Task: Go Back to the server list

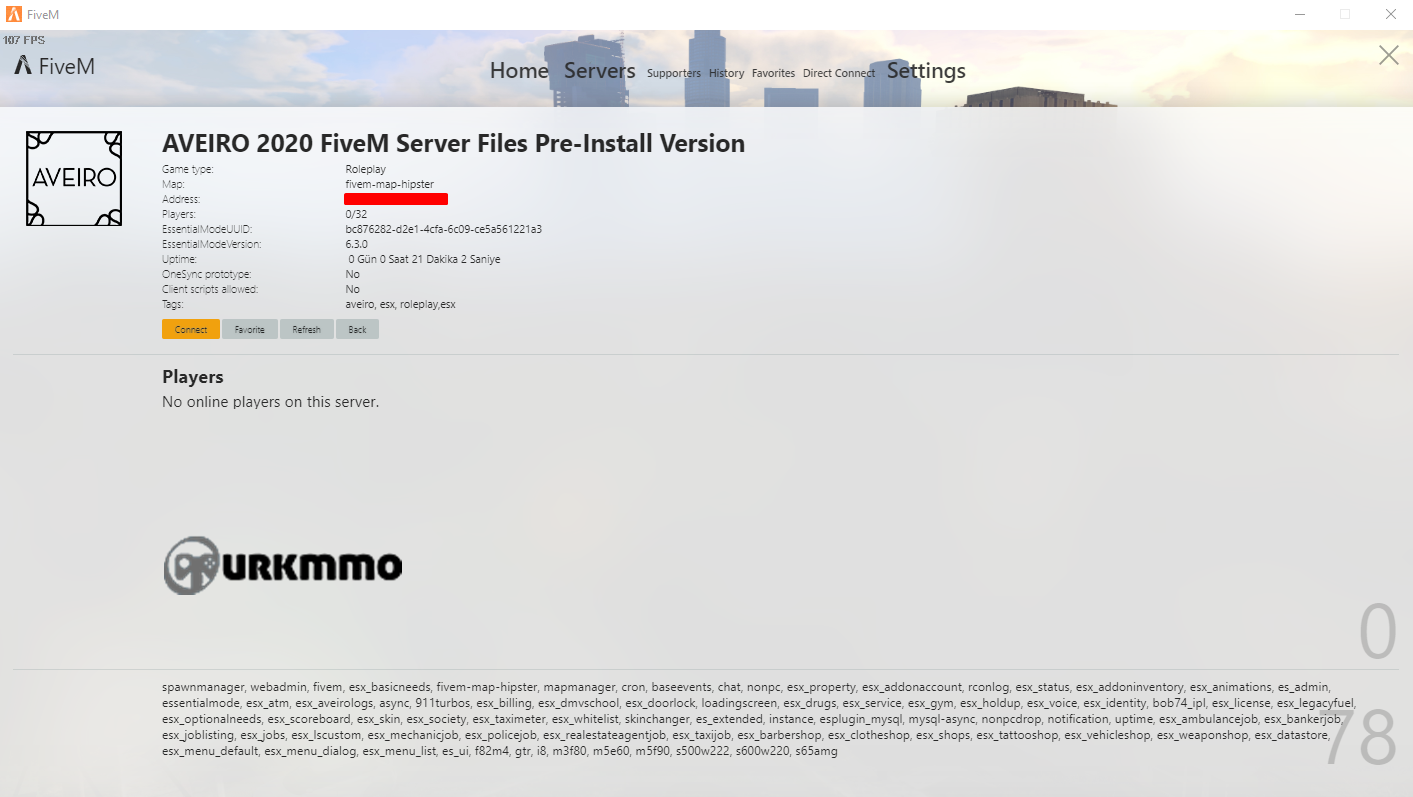Action: pos(357,329)
